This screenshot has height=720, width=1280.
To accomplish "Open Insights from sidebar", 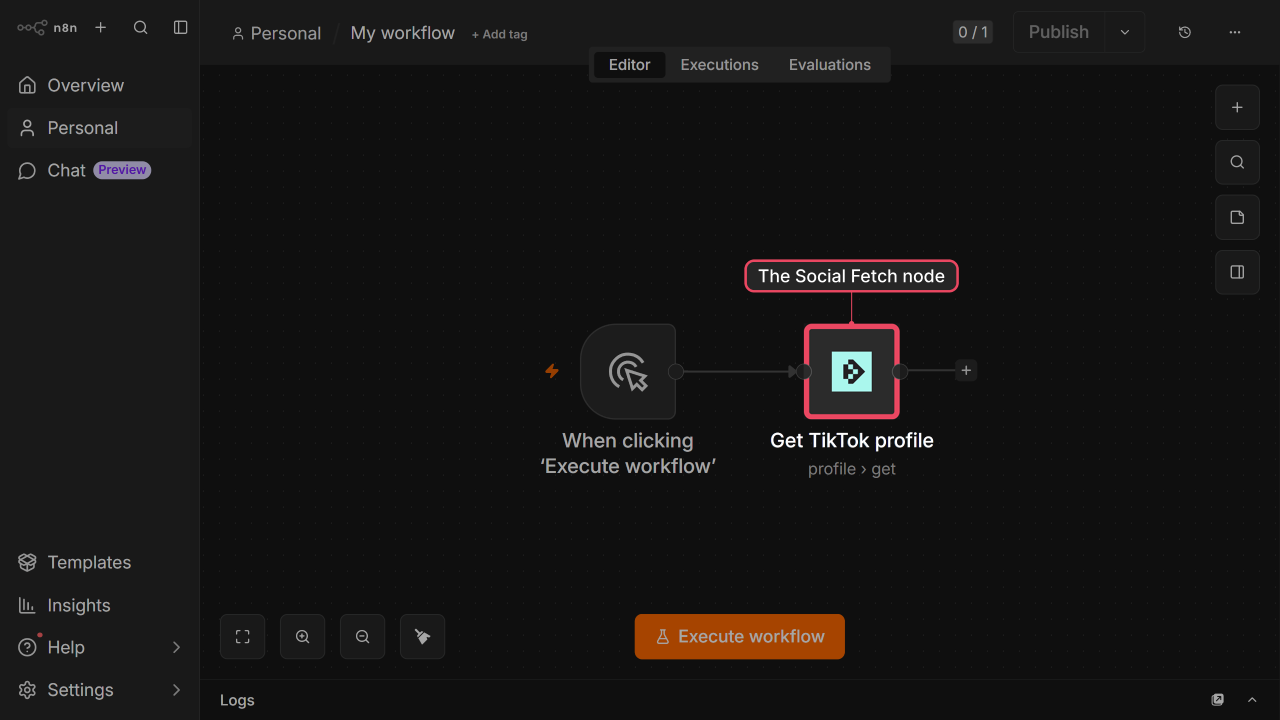I will click(x=100, y=605).
